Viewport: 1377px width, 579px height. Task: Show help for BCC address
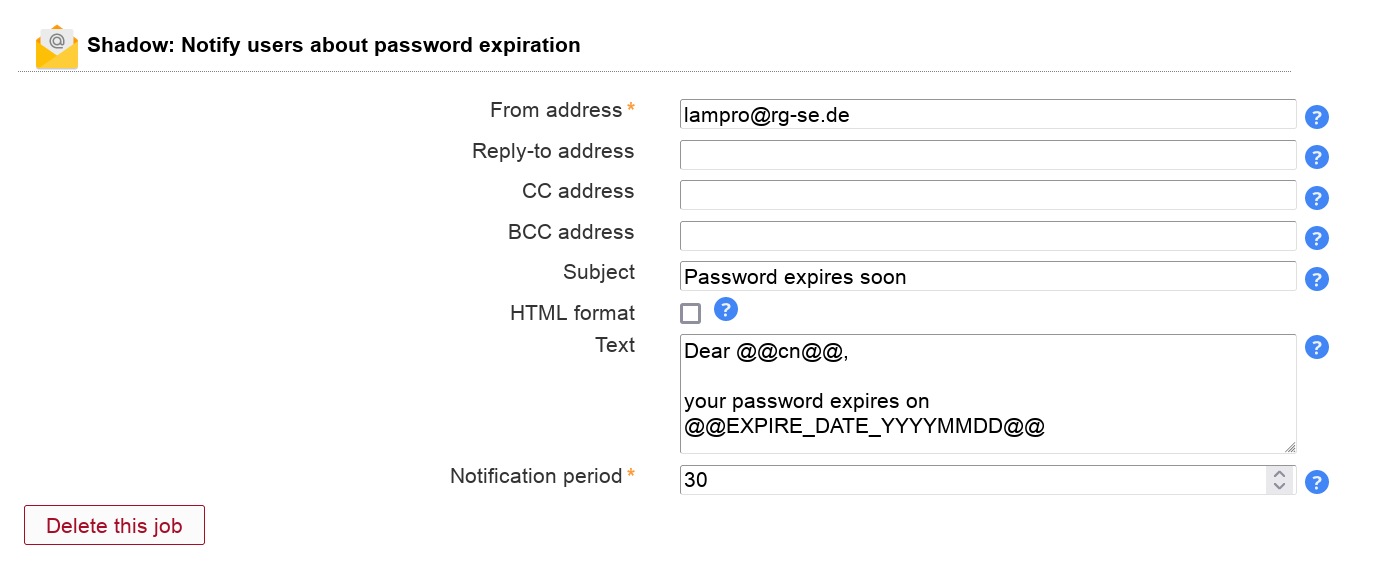[1317, 238]
